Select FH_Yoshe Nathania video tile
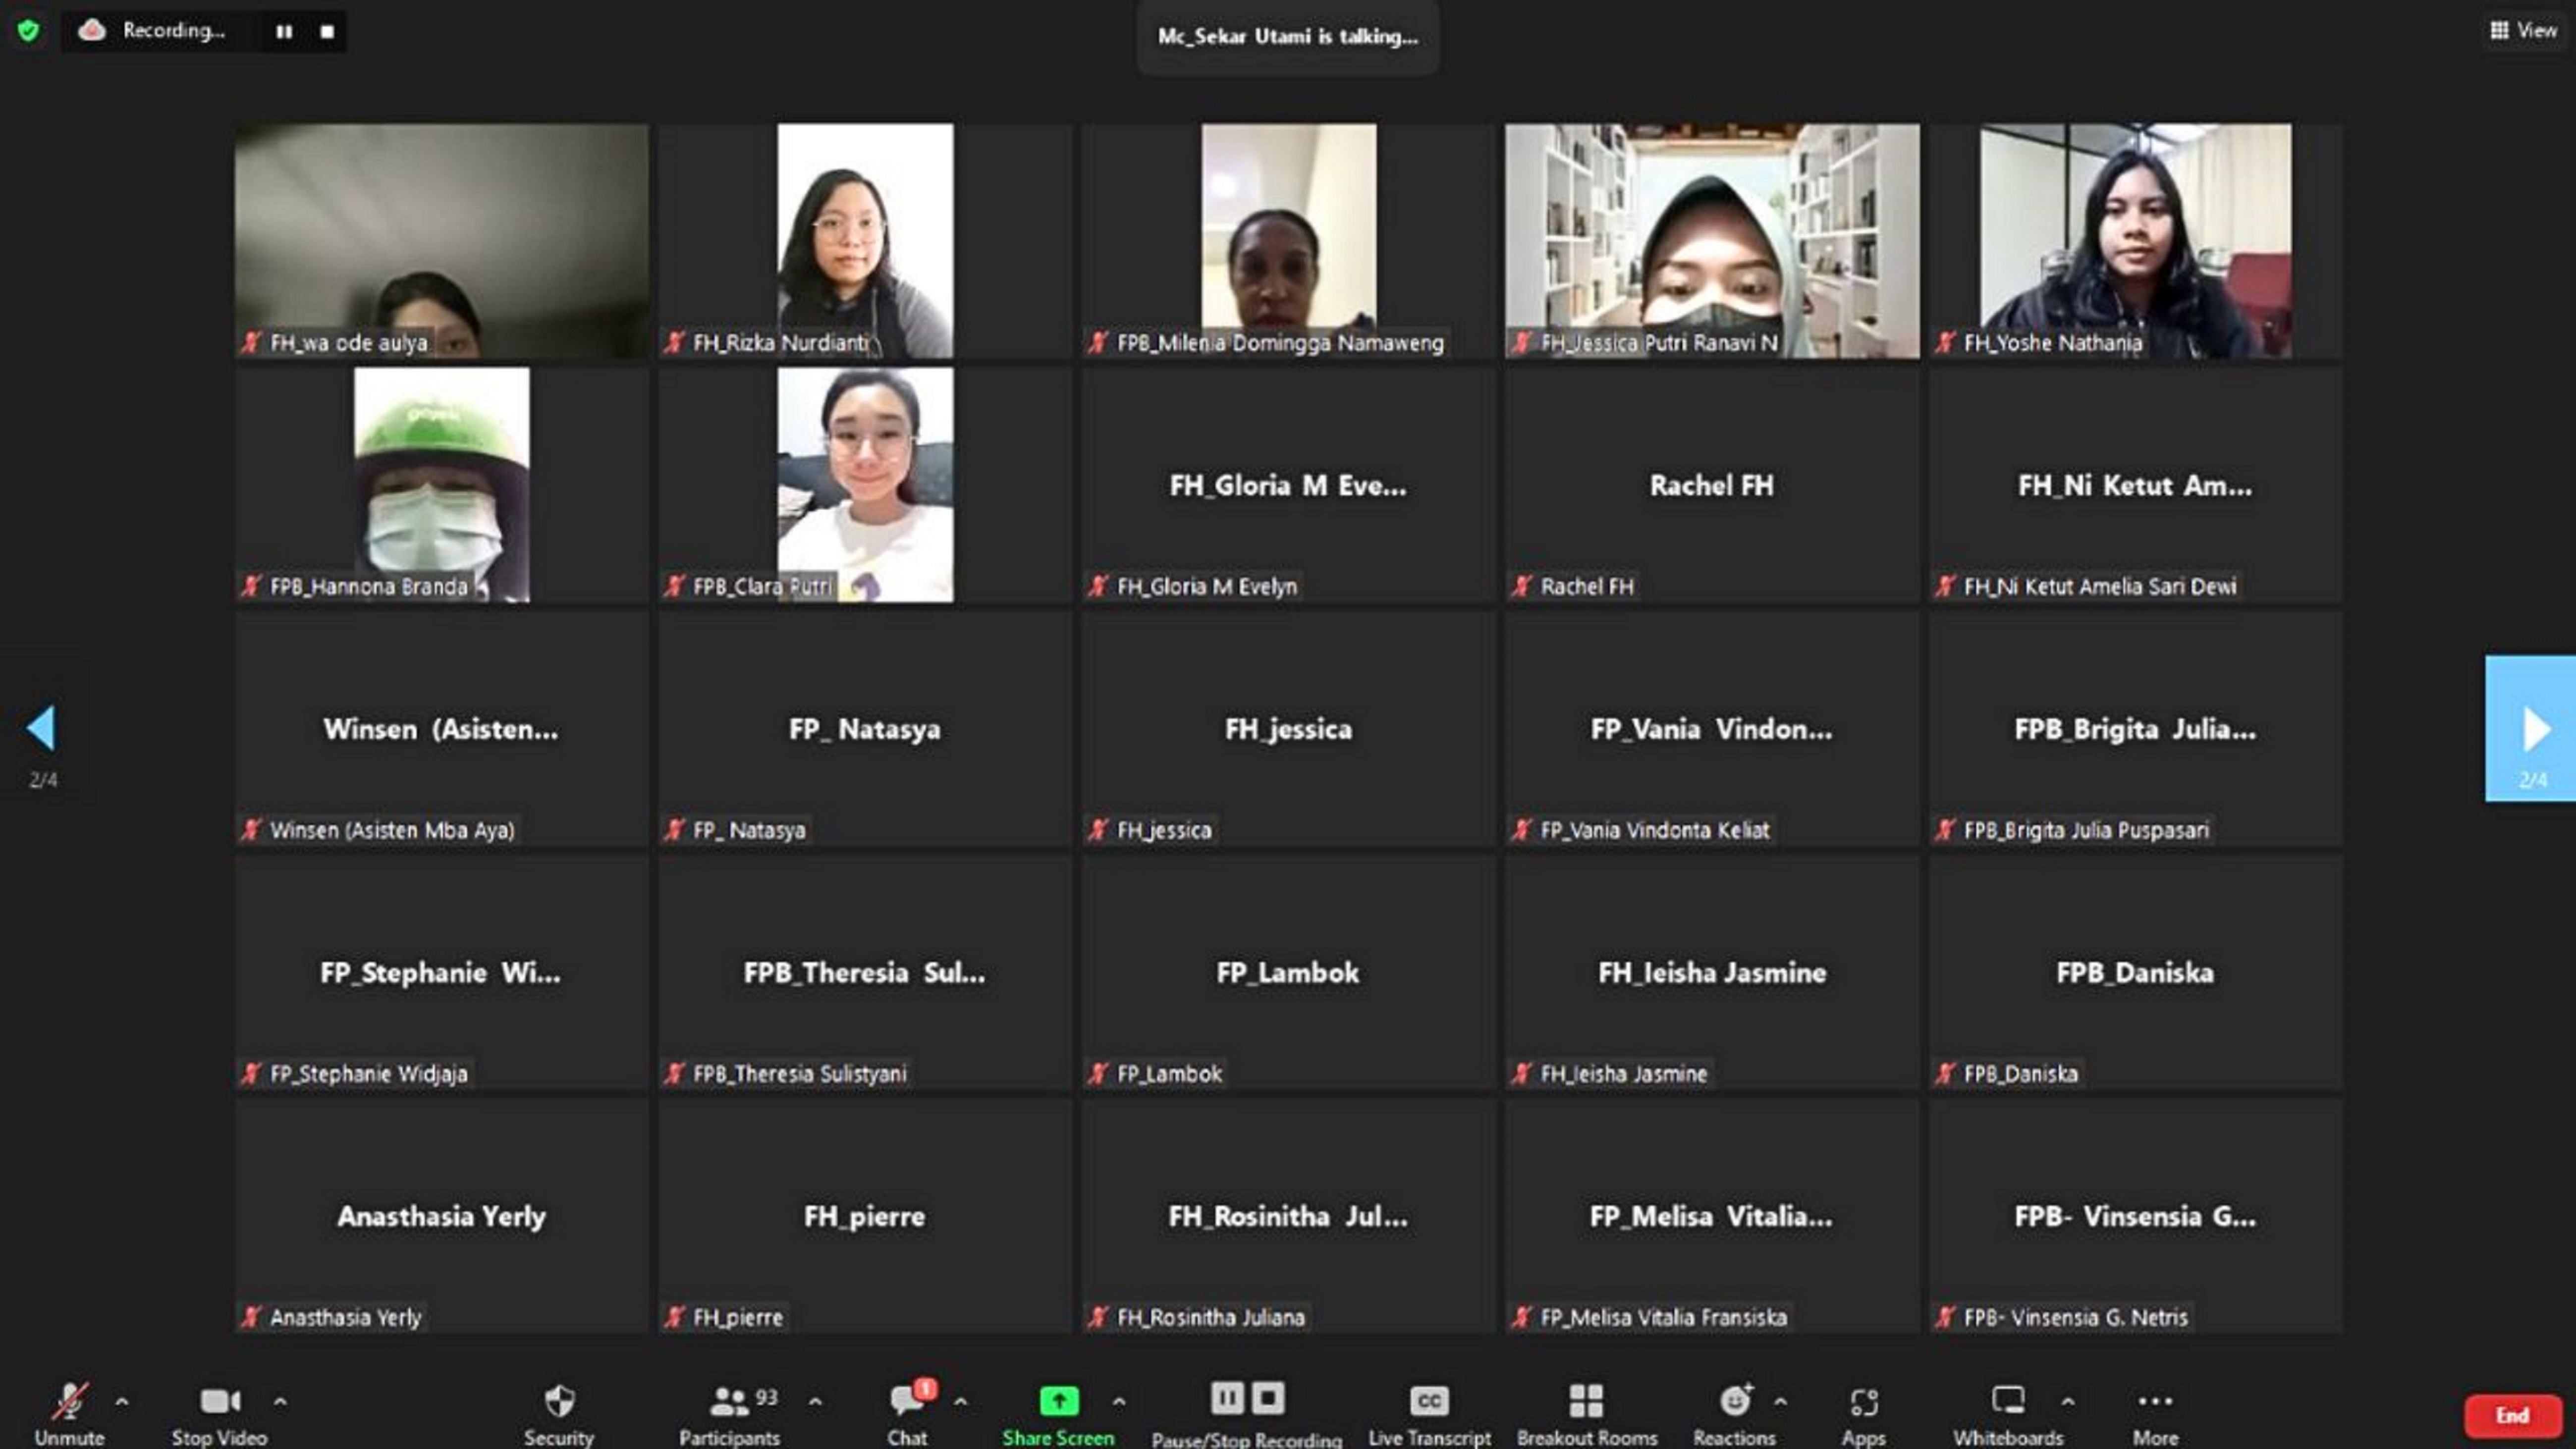Image resolution: width=2576 pixels, height=1449 pixels. 2136,241
